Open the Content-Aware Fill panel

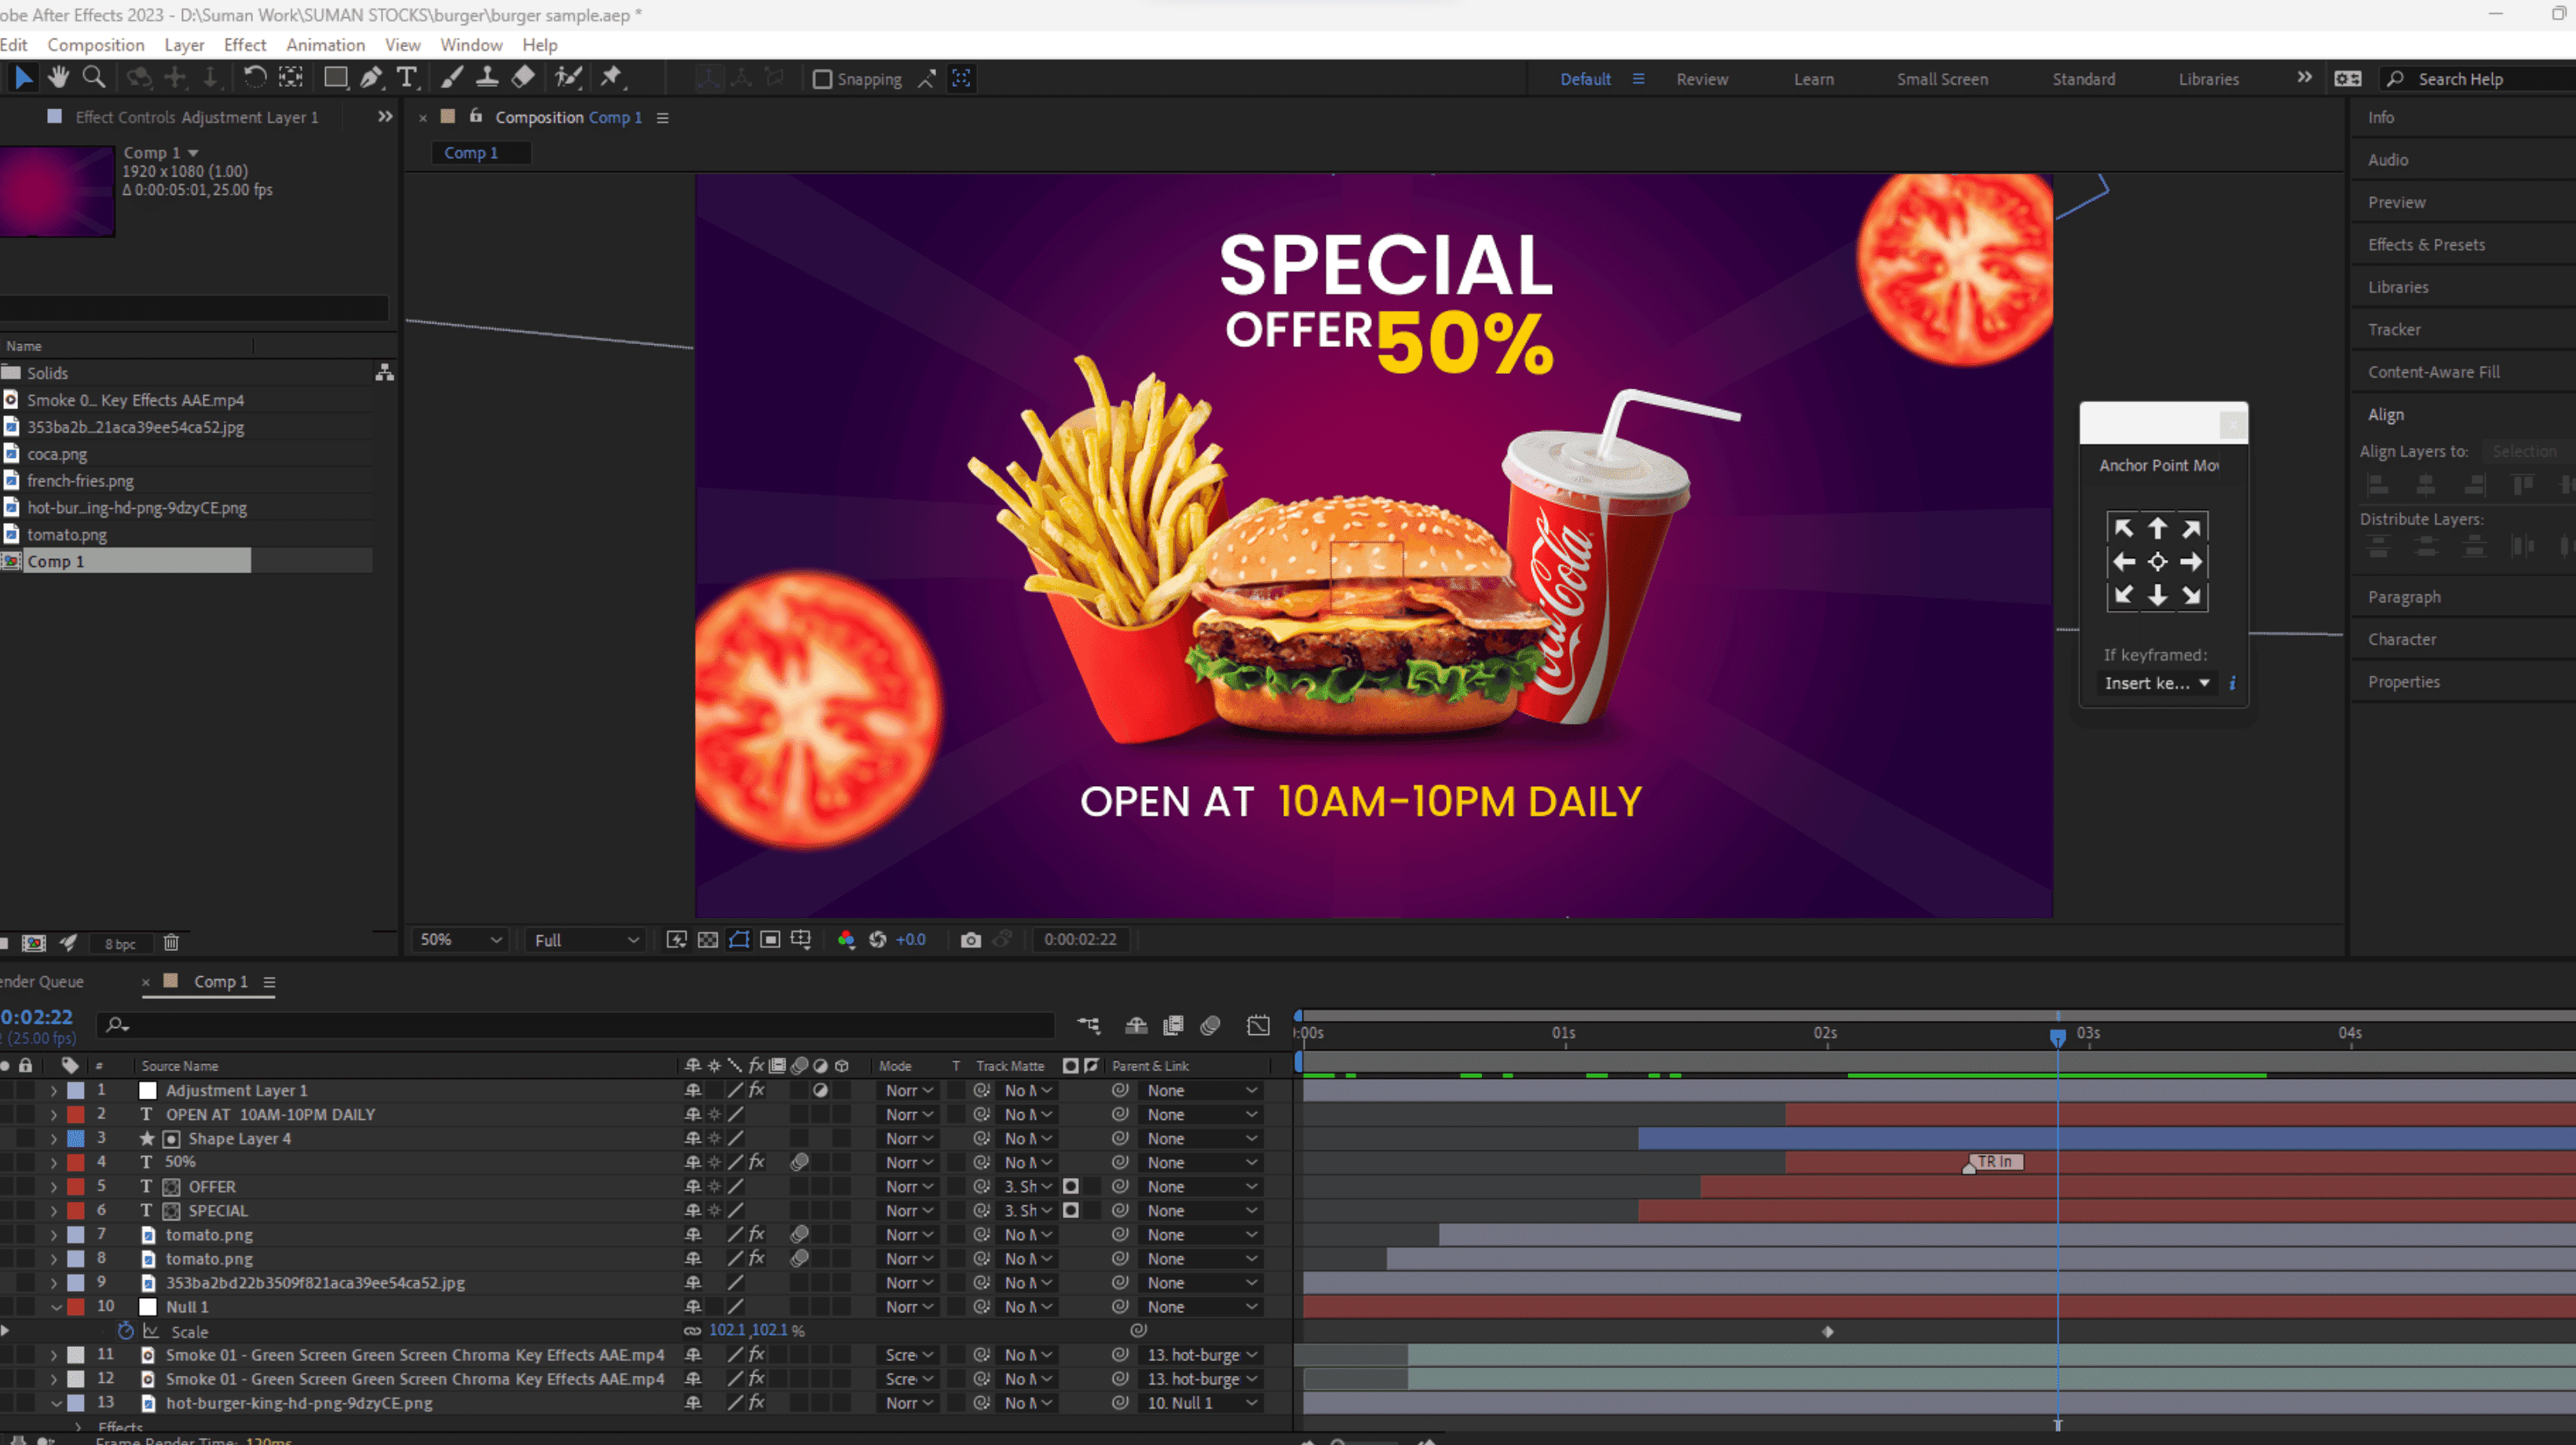tap(2434, 372)
